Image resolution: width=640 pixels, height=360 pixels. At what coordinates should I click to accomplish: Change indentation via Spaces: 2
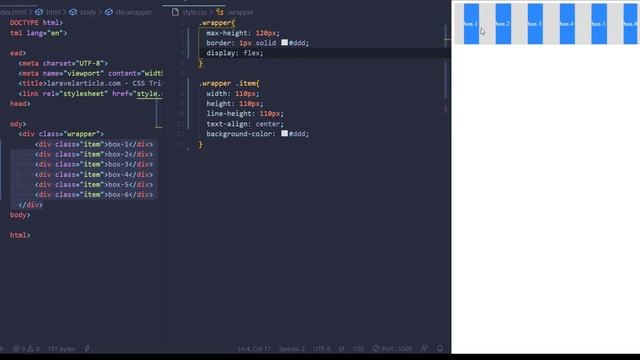pos(292,349)
